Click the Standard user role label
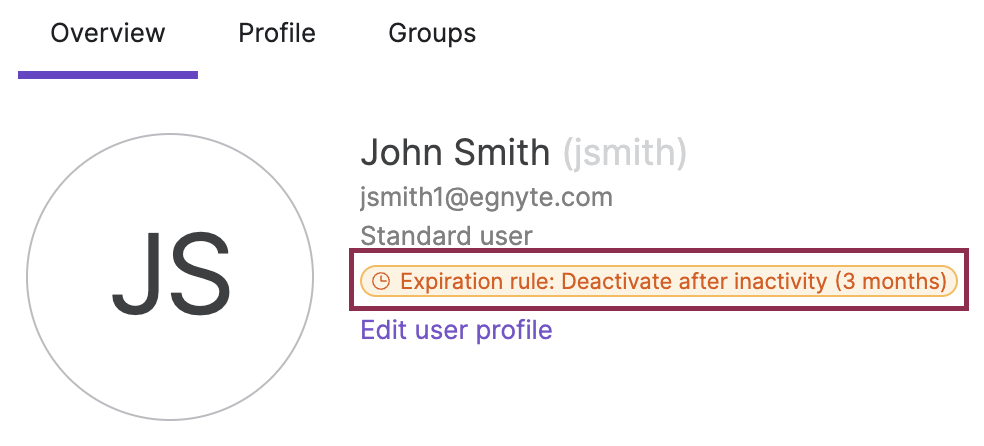 pos(446,236)
